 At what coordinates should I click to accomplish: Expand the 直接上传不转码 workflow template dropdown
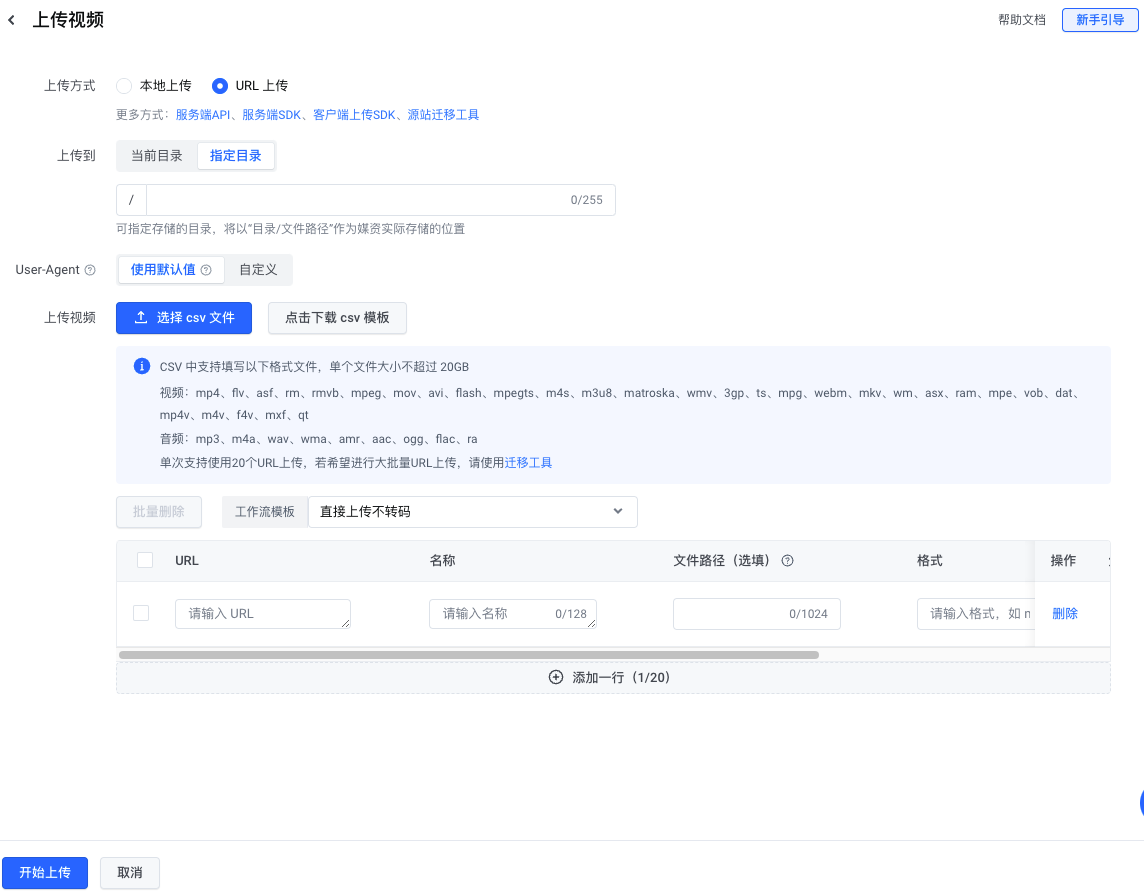coord(473,512)
